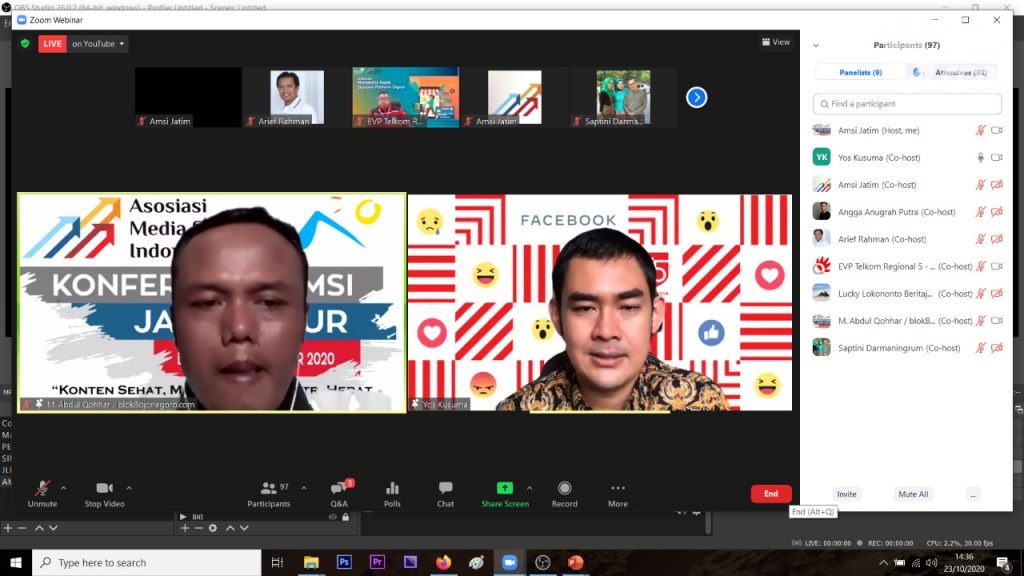1024x576 pixels.
Task: Expand audio options arrow beside Unmute
Action: click(x=63, y=488)
